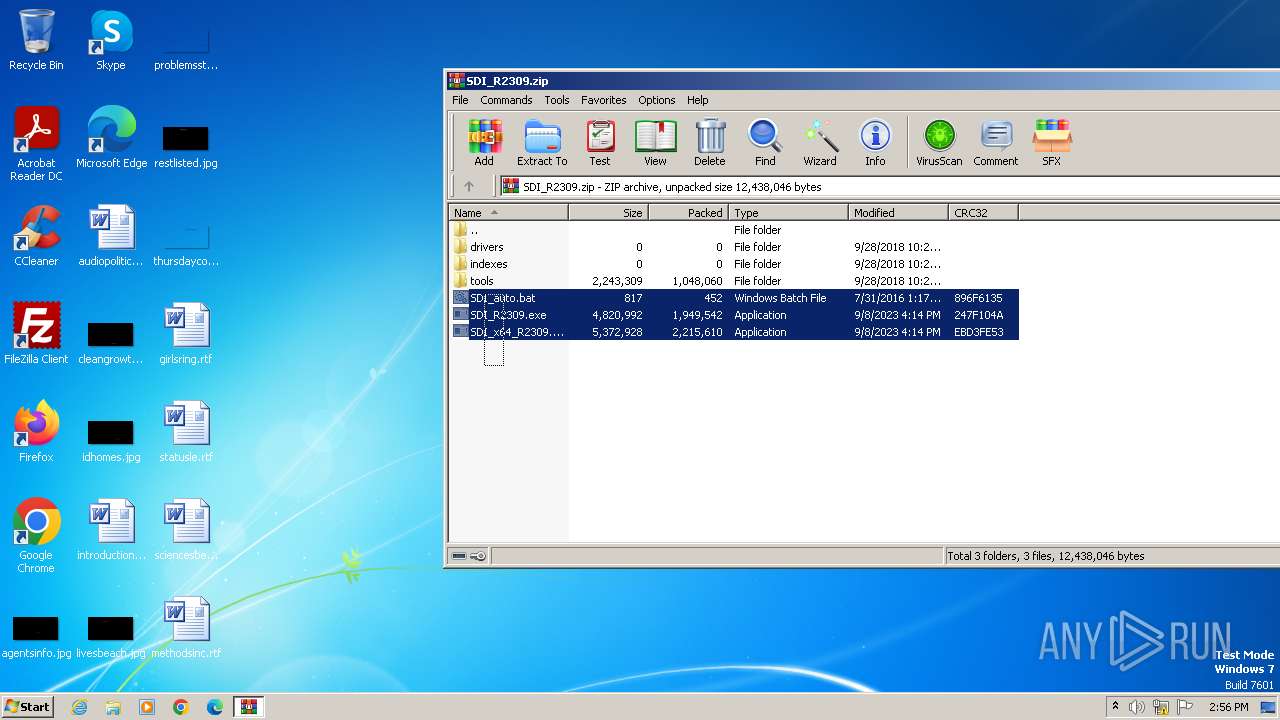
Task: Click the Start button
Action: (x=27, y=706)
